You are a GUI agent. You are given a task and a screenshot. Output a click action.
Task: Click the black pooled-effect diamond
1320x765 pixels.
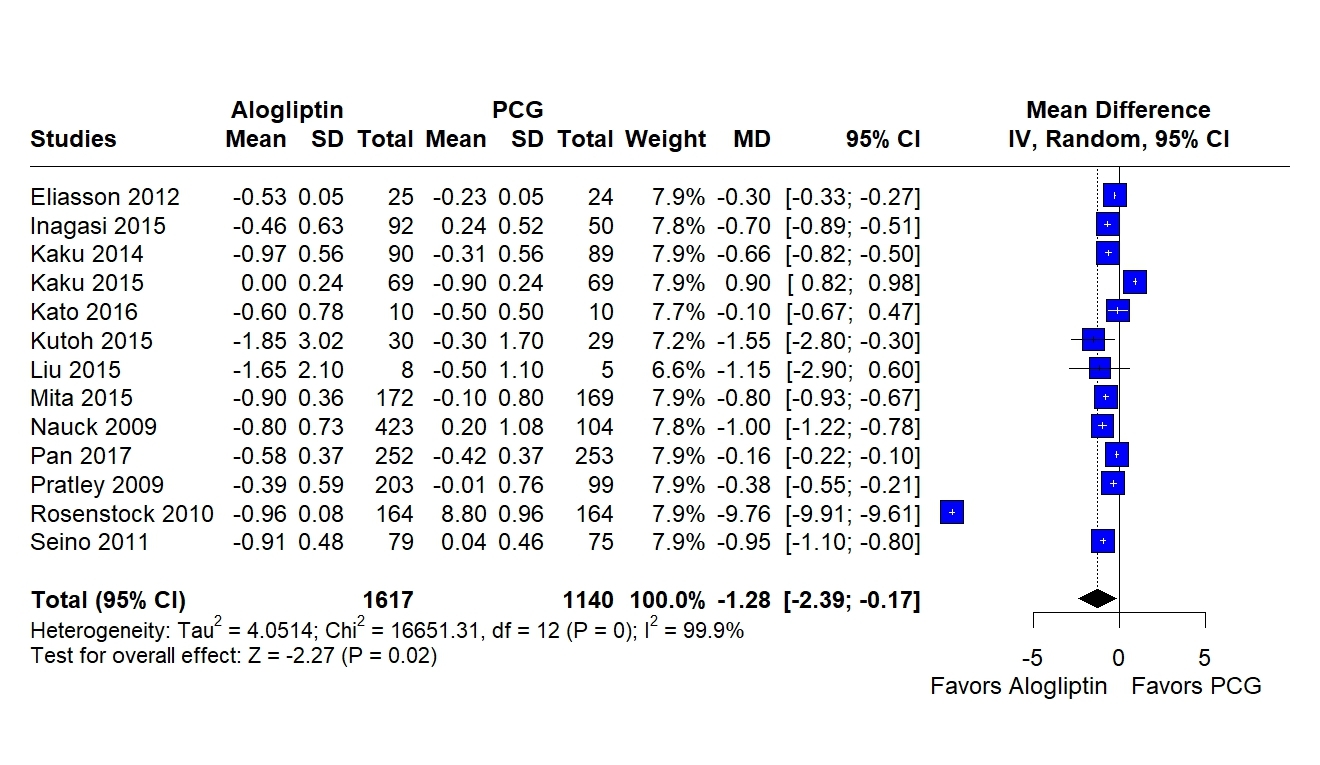(x=1097, y=599)
